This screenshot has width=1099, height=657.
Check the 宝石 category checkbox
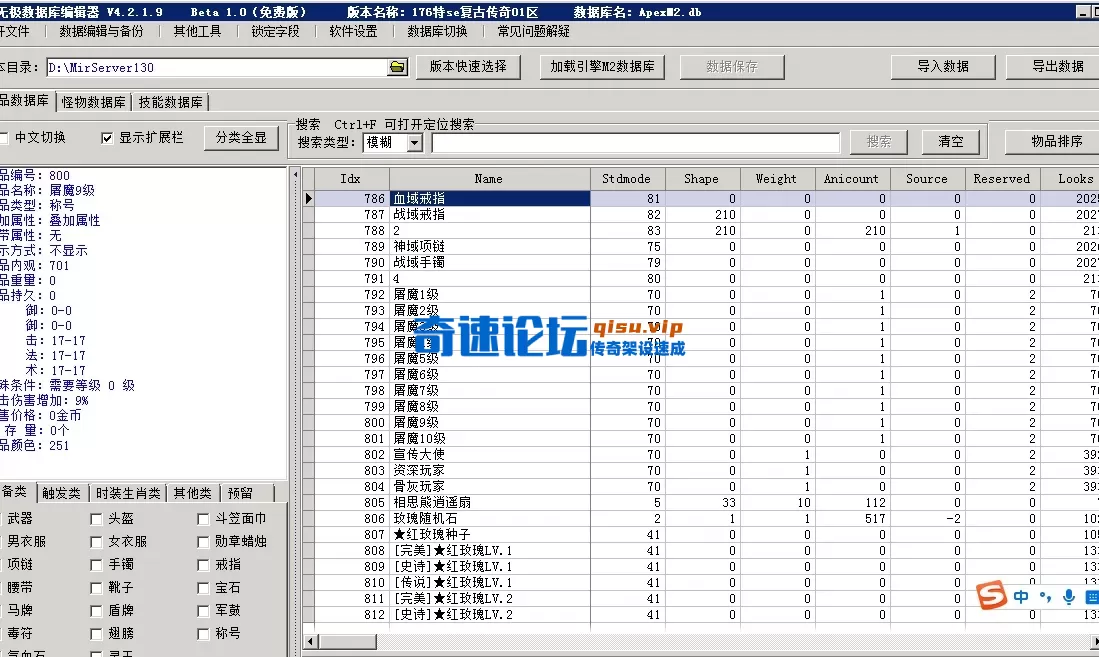pyautogui.click(x=203, y=588)
